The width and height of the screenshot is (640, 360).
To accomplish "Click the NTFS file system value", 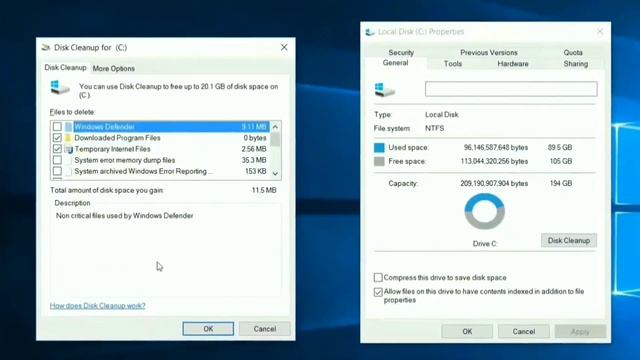I will pyautogui.click(x=434, y=128).
